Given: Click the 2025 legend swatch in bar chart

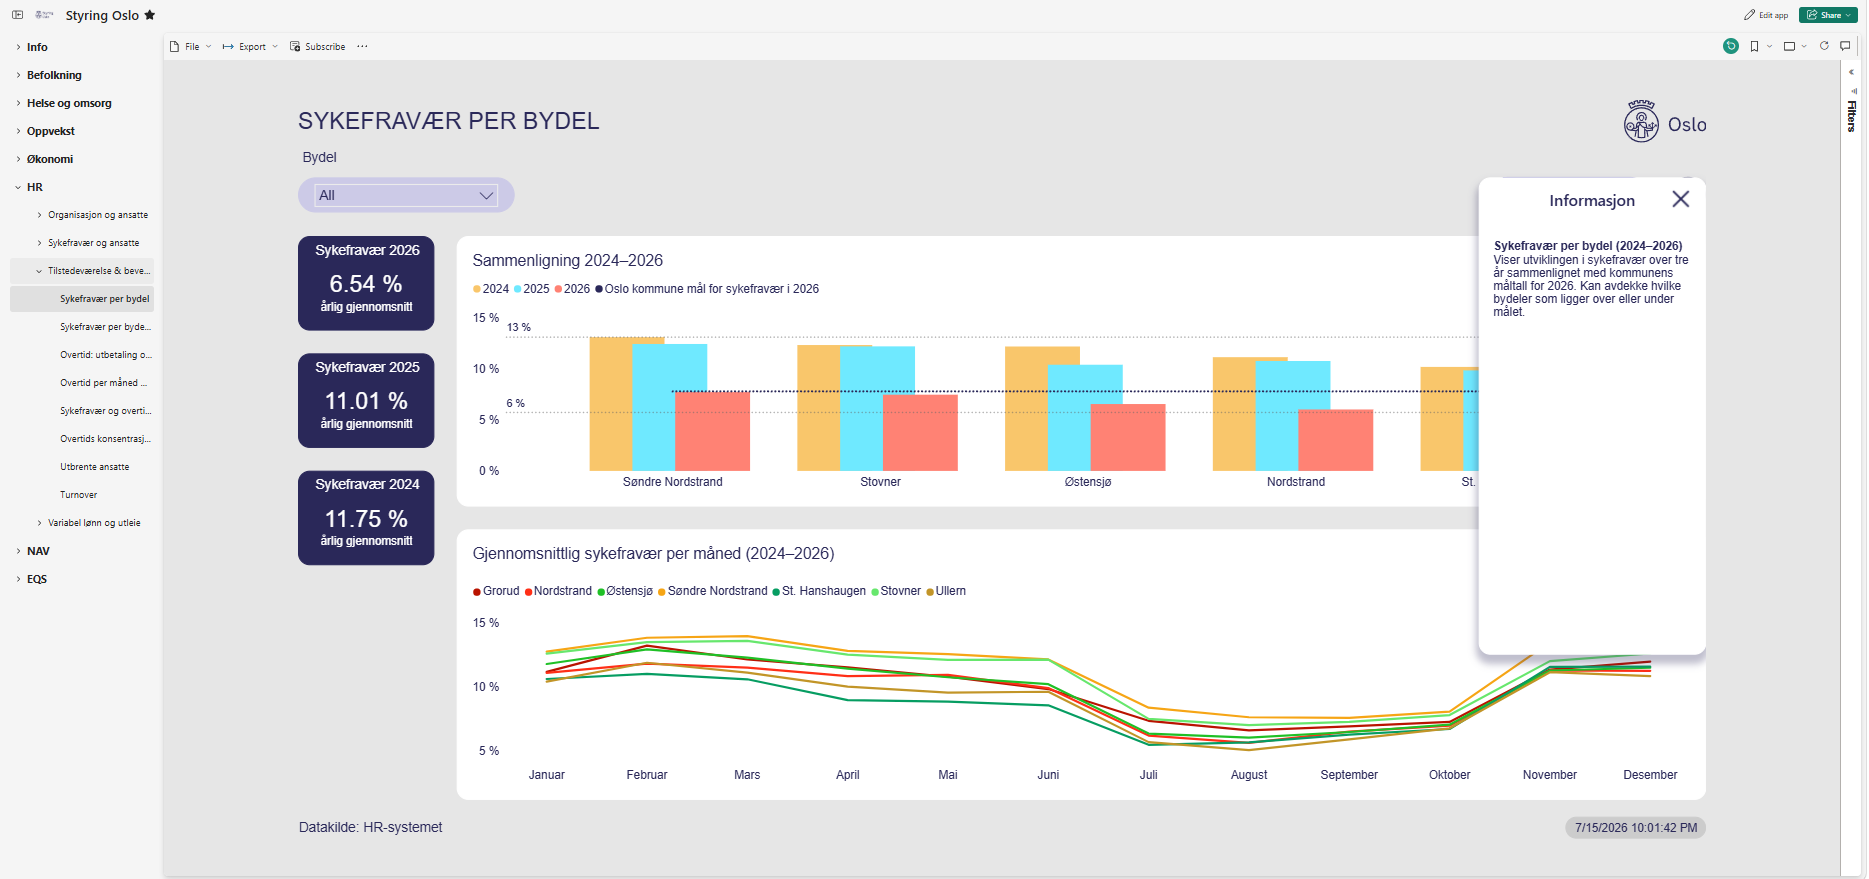Looking at the screenshot, I should coord(518,289).
